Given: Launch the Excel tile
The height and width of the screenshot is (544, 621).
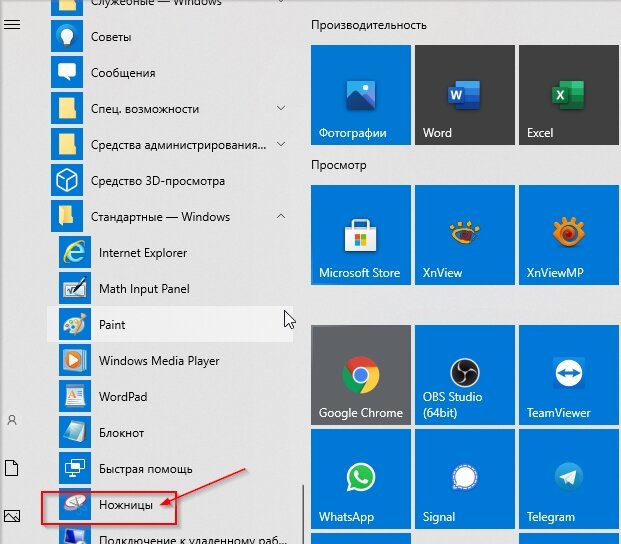Looking at the screenshot, I should click(569, 95).
